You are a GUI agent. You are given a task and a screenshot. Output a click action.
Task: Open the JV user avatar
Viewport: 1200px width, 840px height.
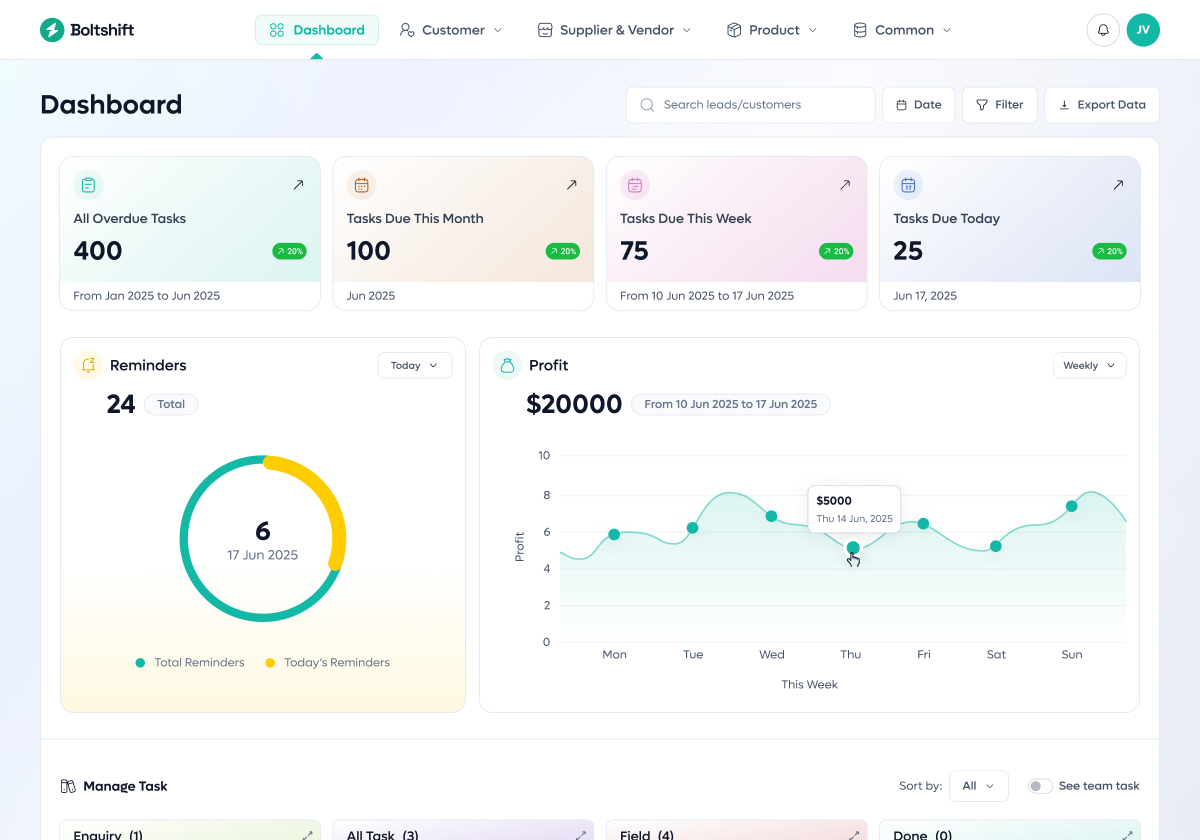coord(1143,30)
